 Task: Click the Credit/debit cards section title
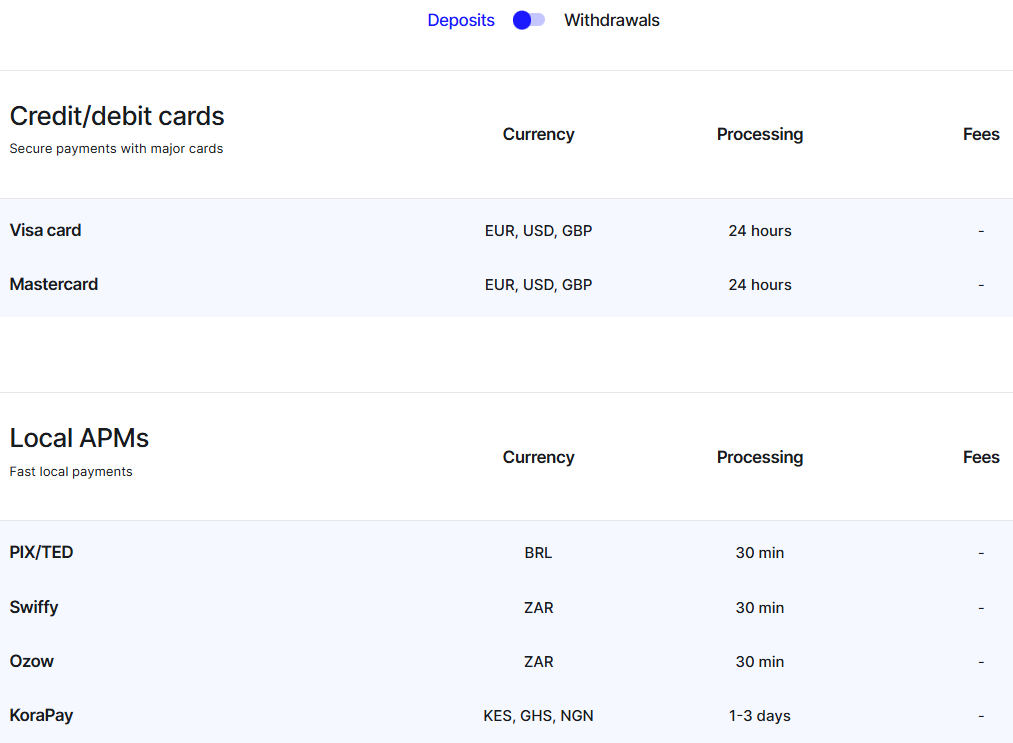[117, 116]
